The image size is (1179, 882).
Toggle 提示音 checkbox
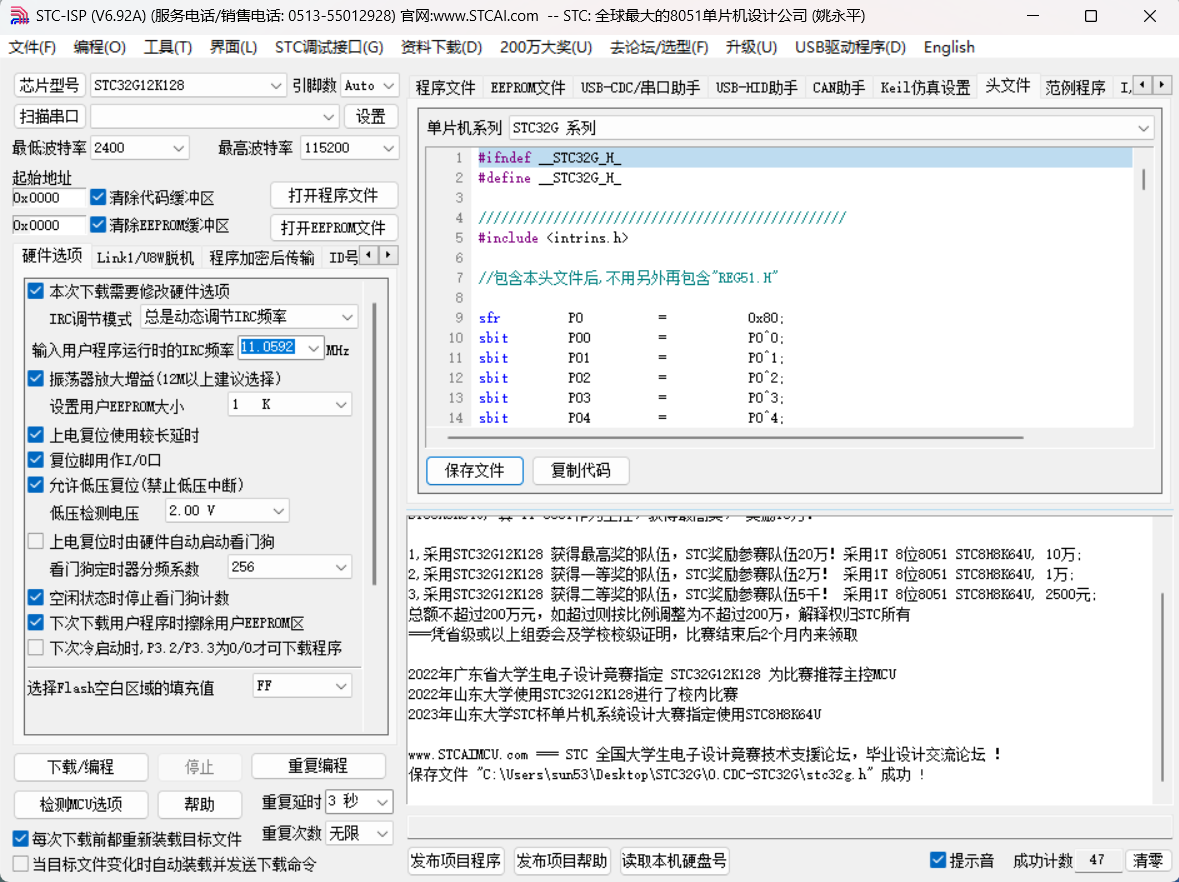pyautogui.click(x=938, y=860)
